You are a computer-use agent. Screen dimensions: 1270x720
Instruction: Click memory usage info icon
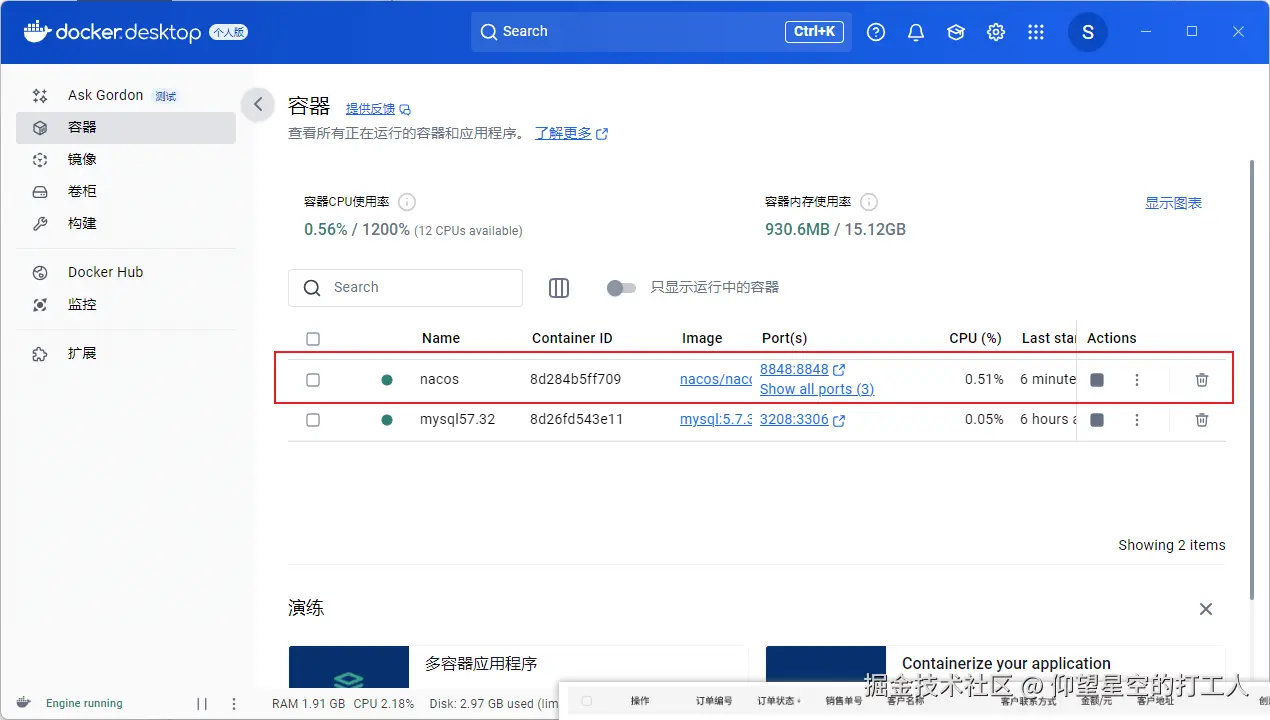(x=869, y=202)
